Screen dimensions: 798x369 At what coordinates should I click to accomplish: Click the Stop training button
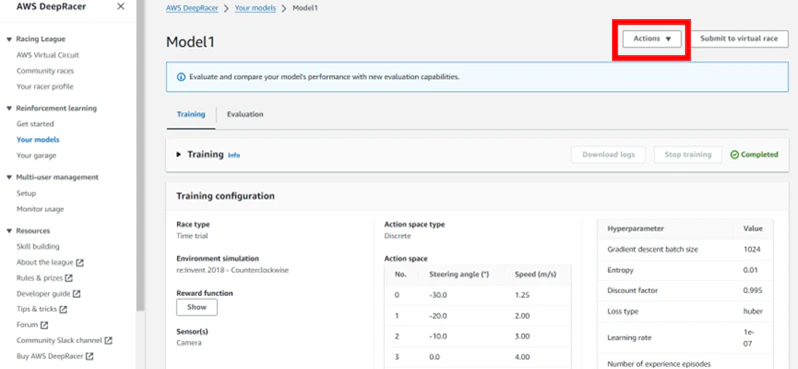[x=688, y=155]
